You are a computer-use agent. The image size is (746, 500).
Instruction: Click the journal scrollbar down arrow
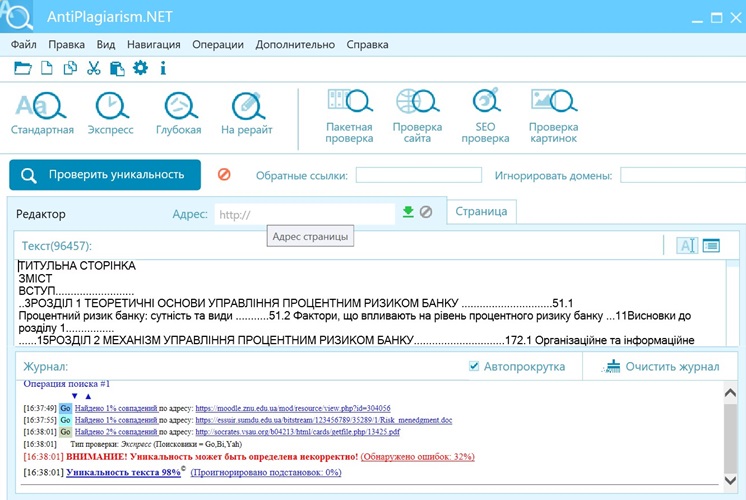(730, 480)
